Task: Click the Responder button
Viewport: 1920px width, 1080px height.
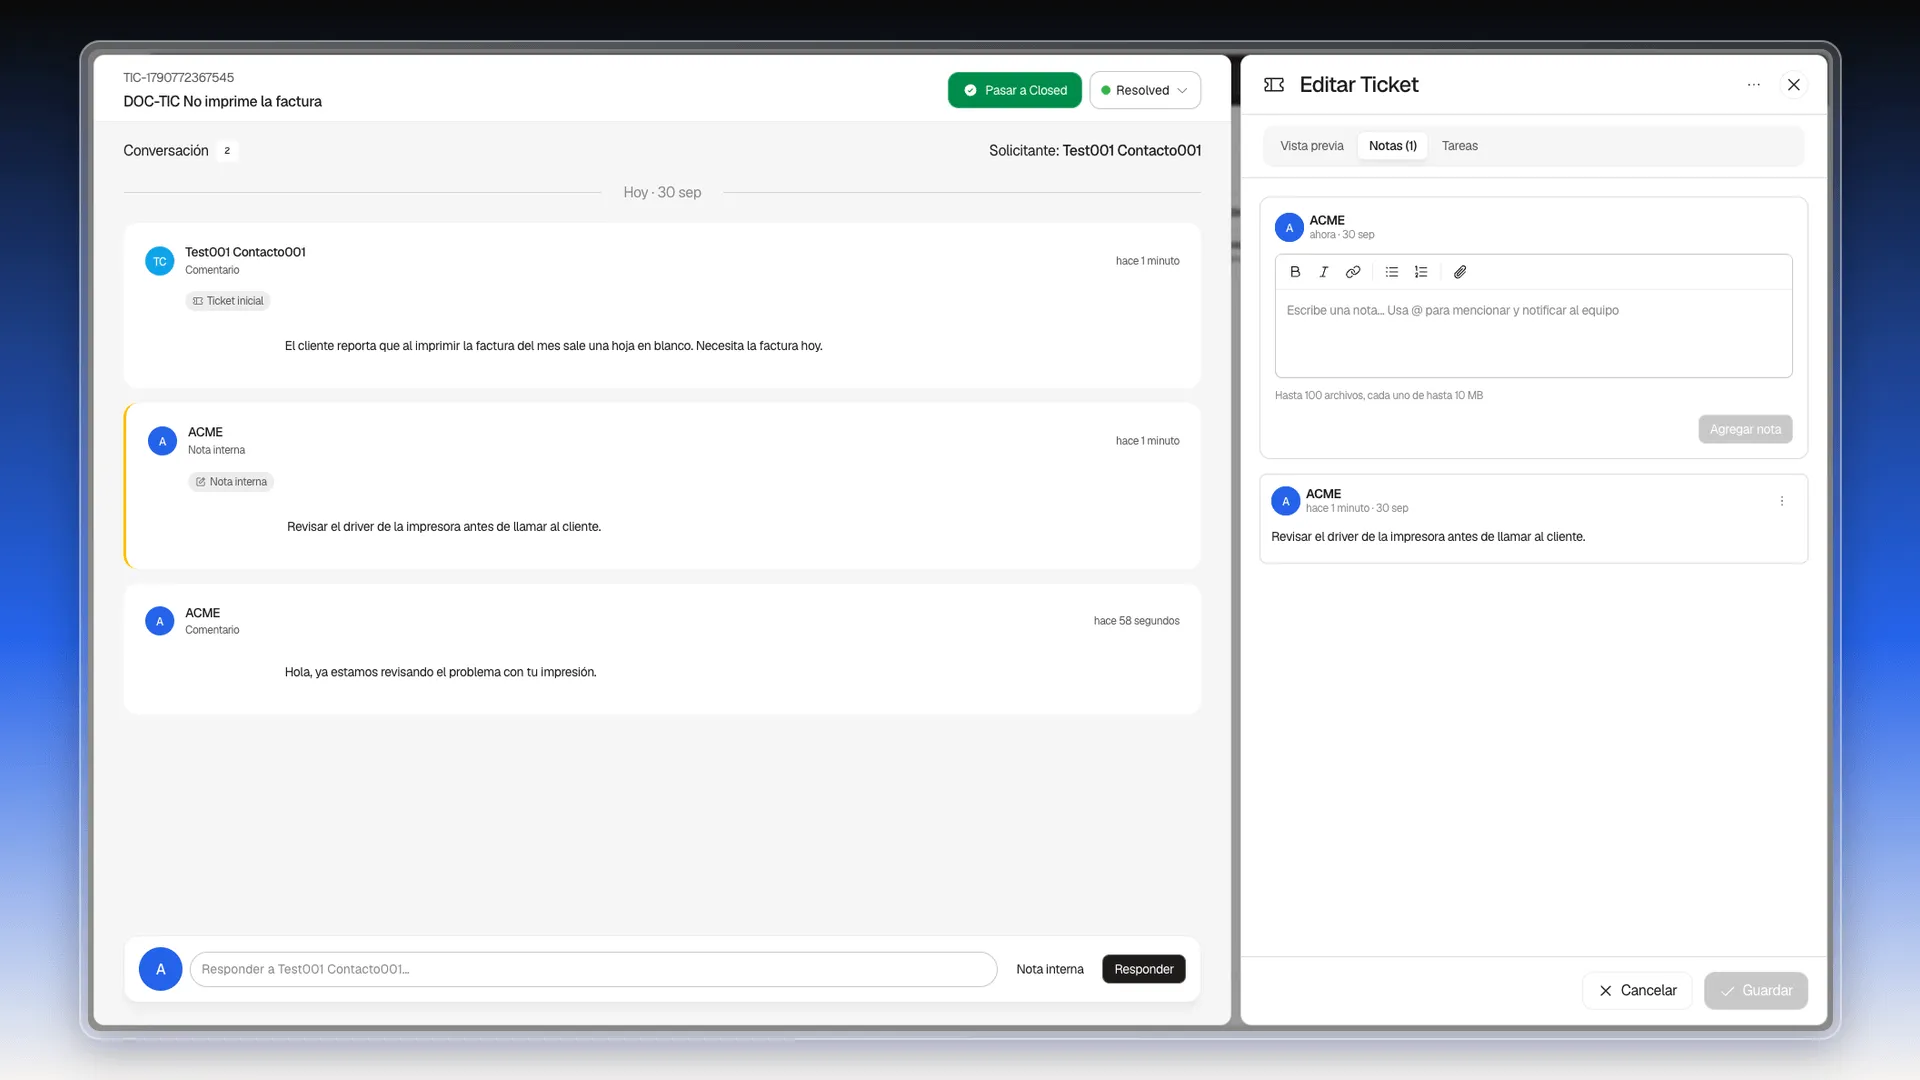Action: tap(1144, 969)
